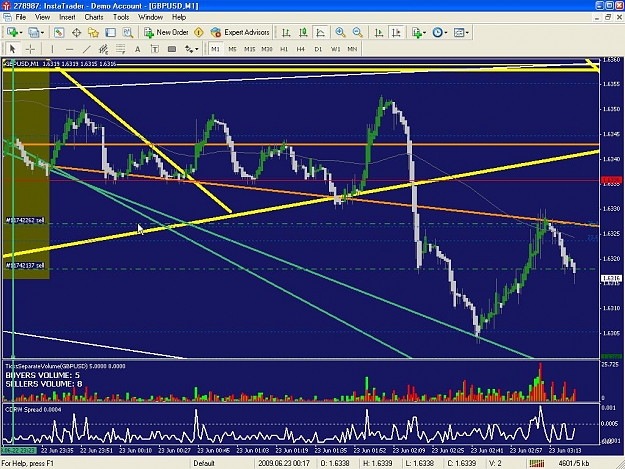The width and height of the screenshot is (625, 469).
Task: Select the standard arrow Cursor tool
Action: (x=12, y=49)
